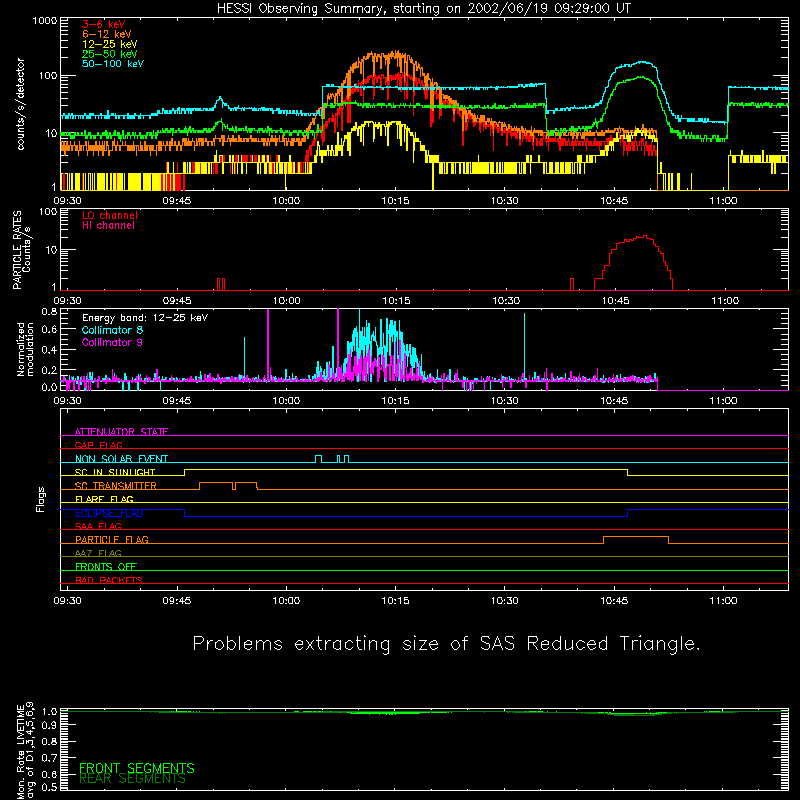The width and height of the screenshot is (800, 800).
Task: Select the 'FRONT SEGMENTS' legend label
Action: pyautogui.click(x=137, y=768)
